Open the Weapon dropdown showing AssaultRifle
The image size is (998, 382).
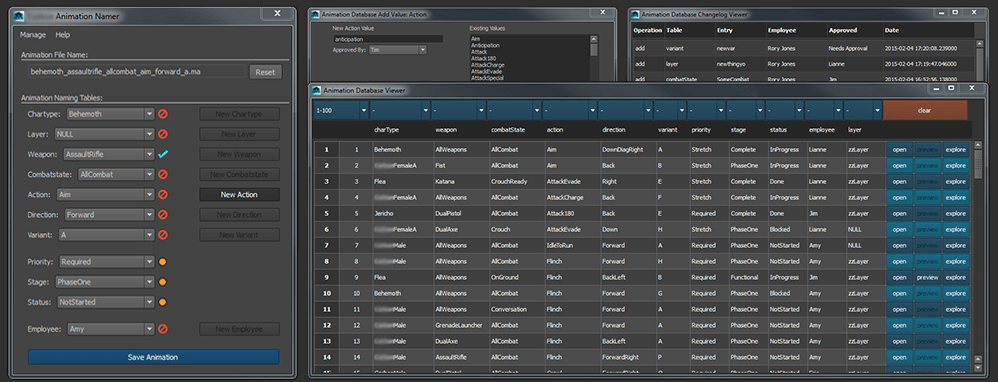pos(109,154)
